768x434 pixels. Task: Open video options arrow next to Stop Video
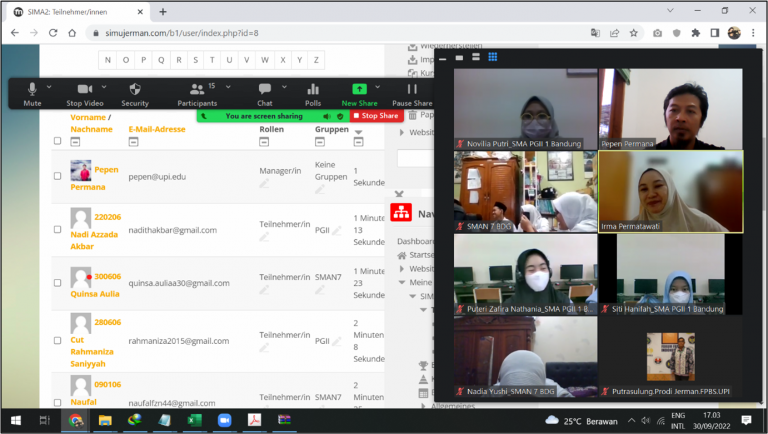click(104, 87)
